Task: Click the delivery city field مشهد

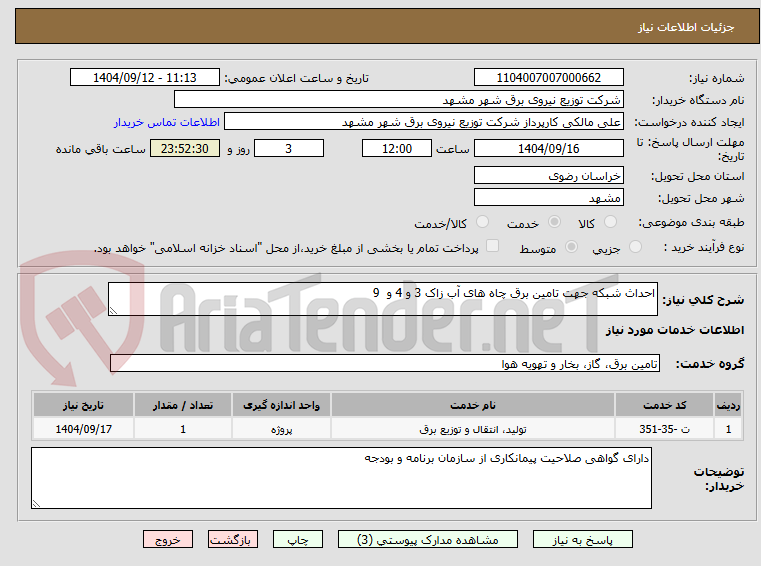Action: (x=548, y=198)
